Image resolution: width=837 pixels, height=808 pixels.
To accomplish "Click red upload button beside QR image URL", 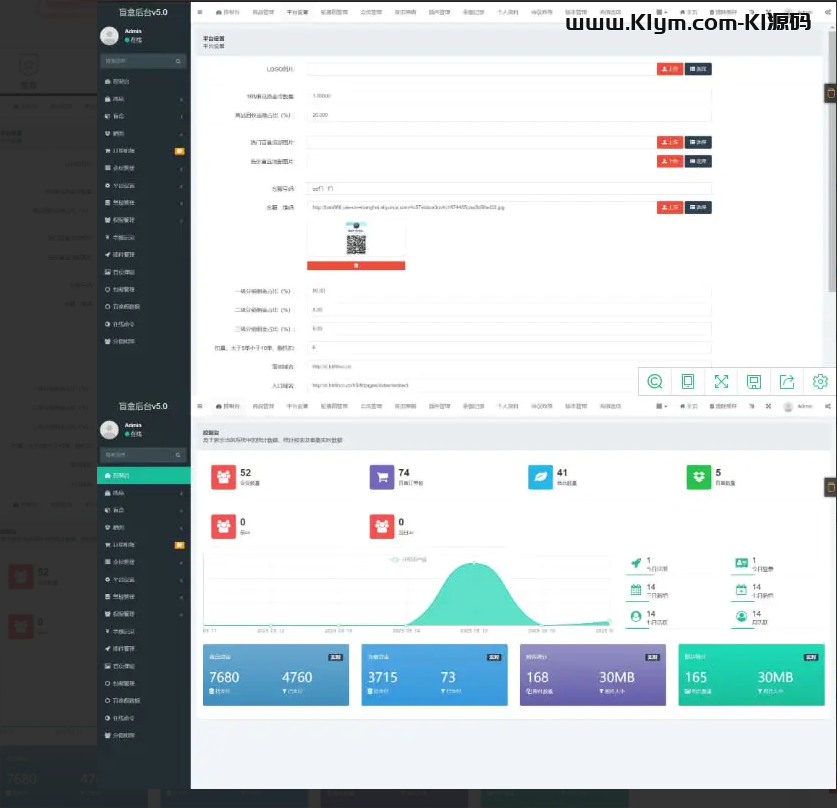I will click(x=670, y=207).
